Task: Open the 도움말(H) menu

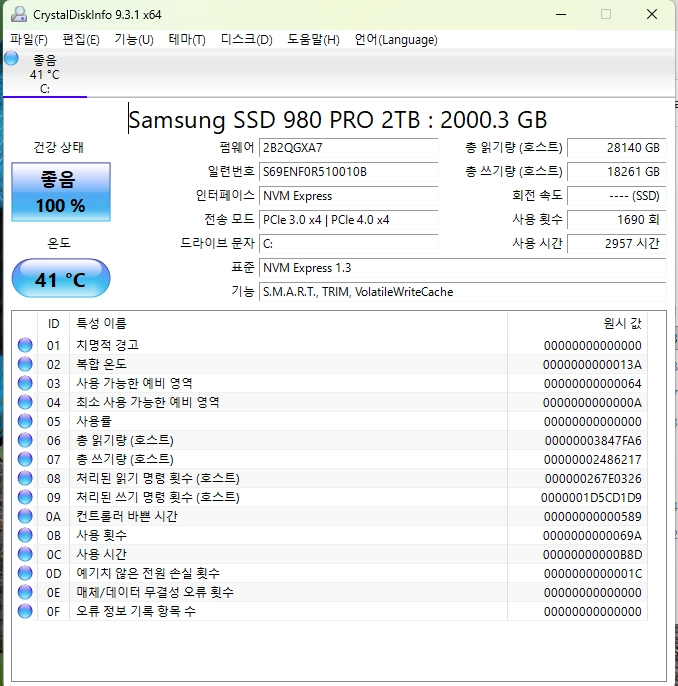Action: coord(313,40)
